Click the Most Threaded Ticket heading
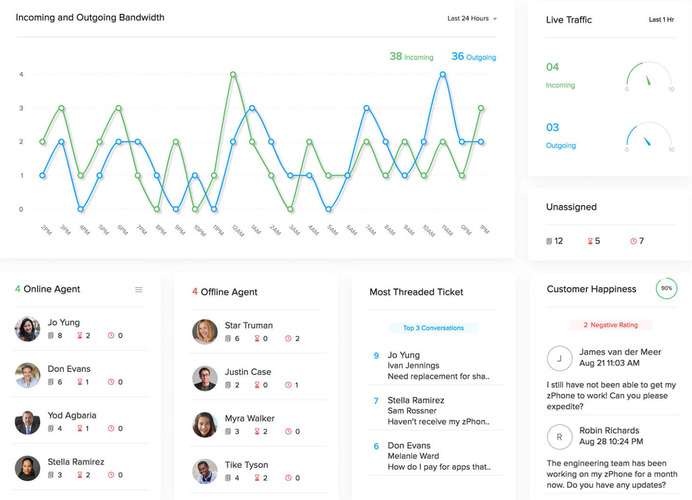This screenshot has height=500, width=692. tap(416, 292)
